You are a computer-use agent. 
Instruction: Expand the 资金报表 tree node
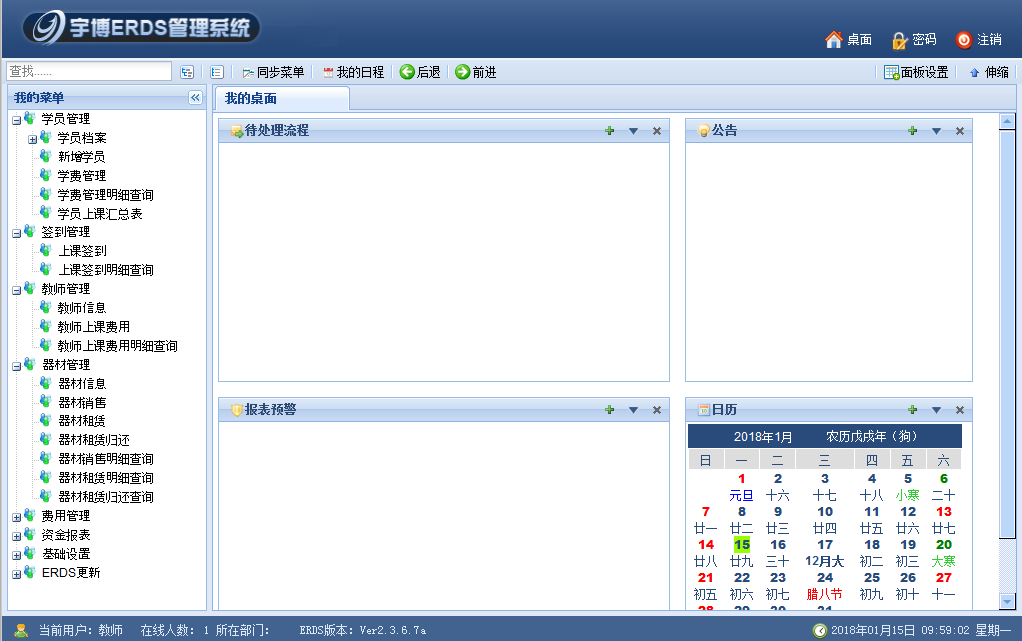(x=16, y=537)
